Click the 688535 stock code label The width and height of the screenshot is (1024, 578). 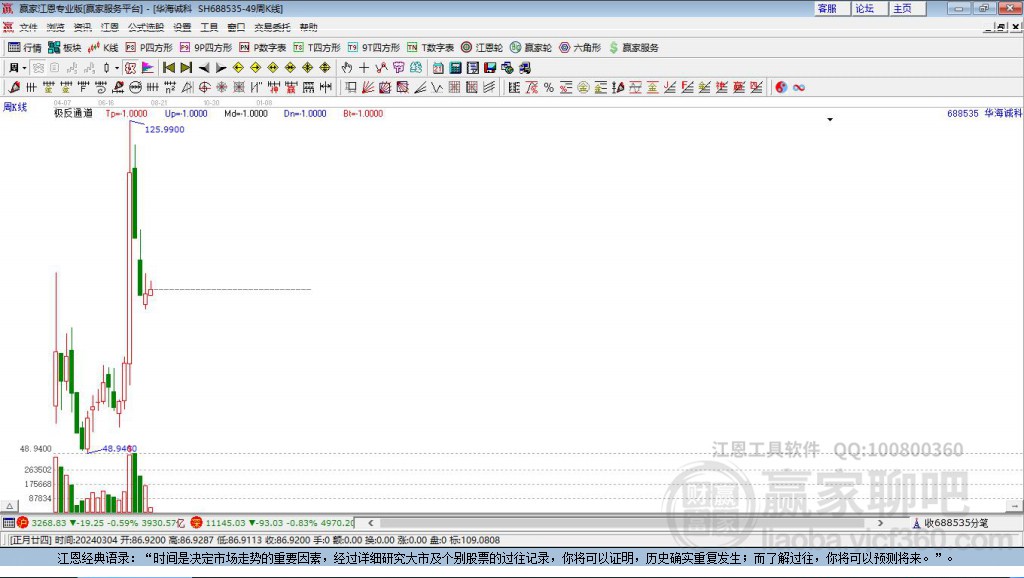click(x=963, y=113)
